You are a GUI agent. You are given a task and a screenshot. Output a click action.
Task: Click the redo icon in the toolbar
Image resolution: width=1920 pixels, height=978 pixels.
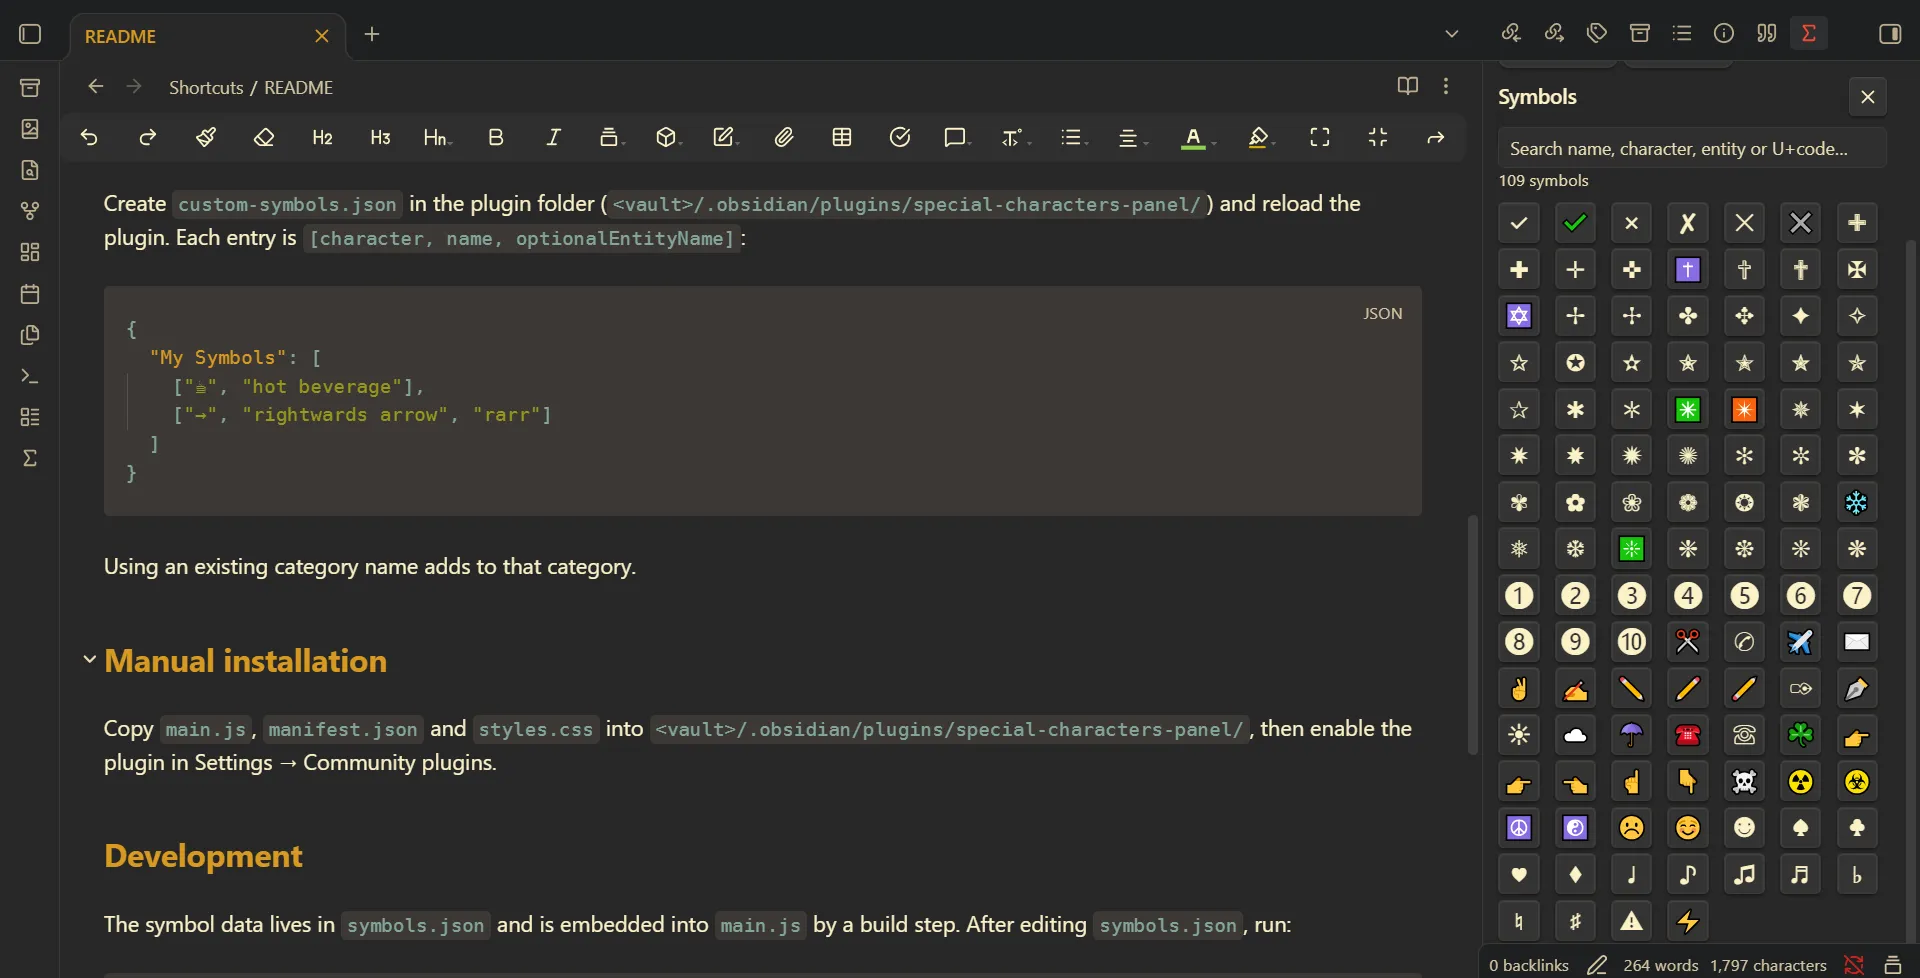[147, 138]
